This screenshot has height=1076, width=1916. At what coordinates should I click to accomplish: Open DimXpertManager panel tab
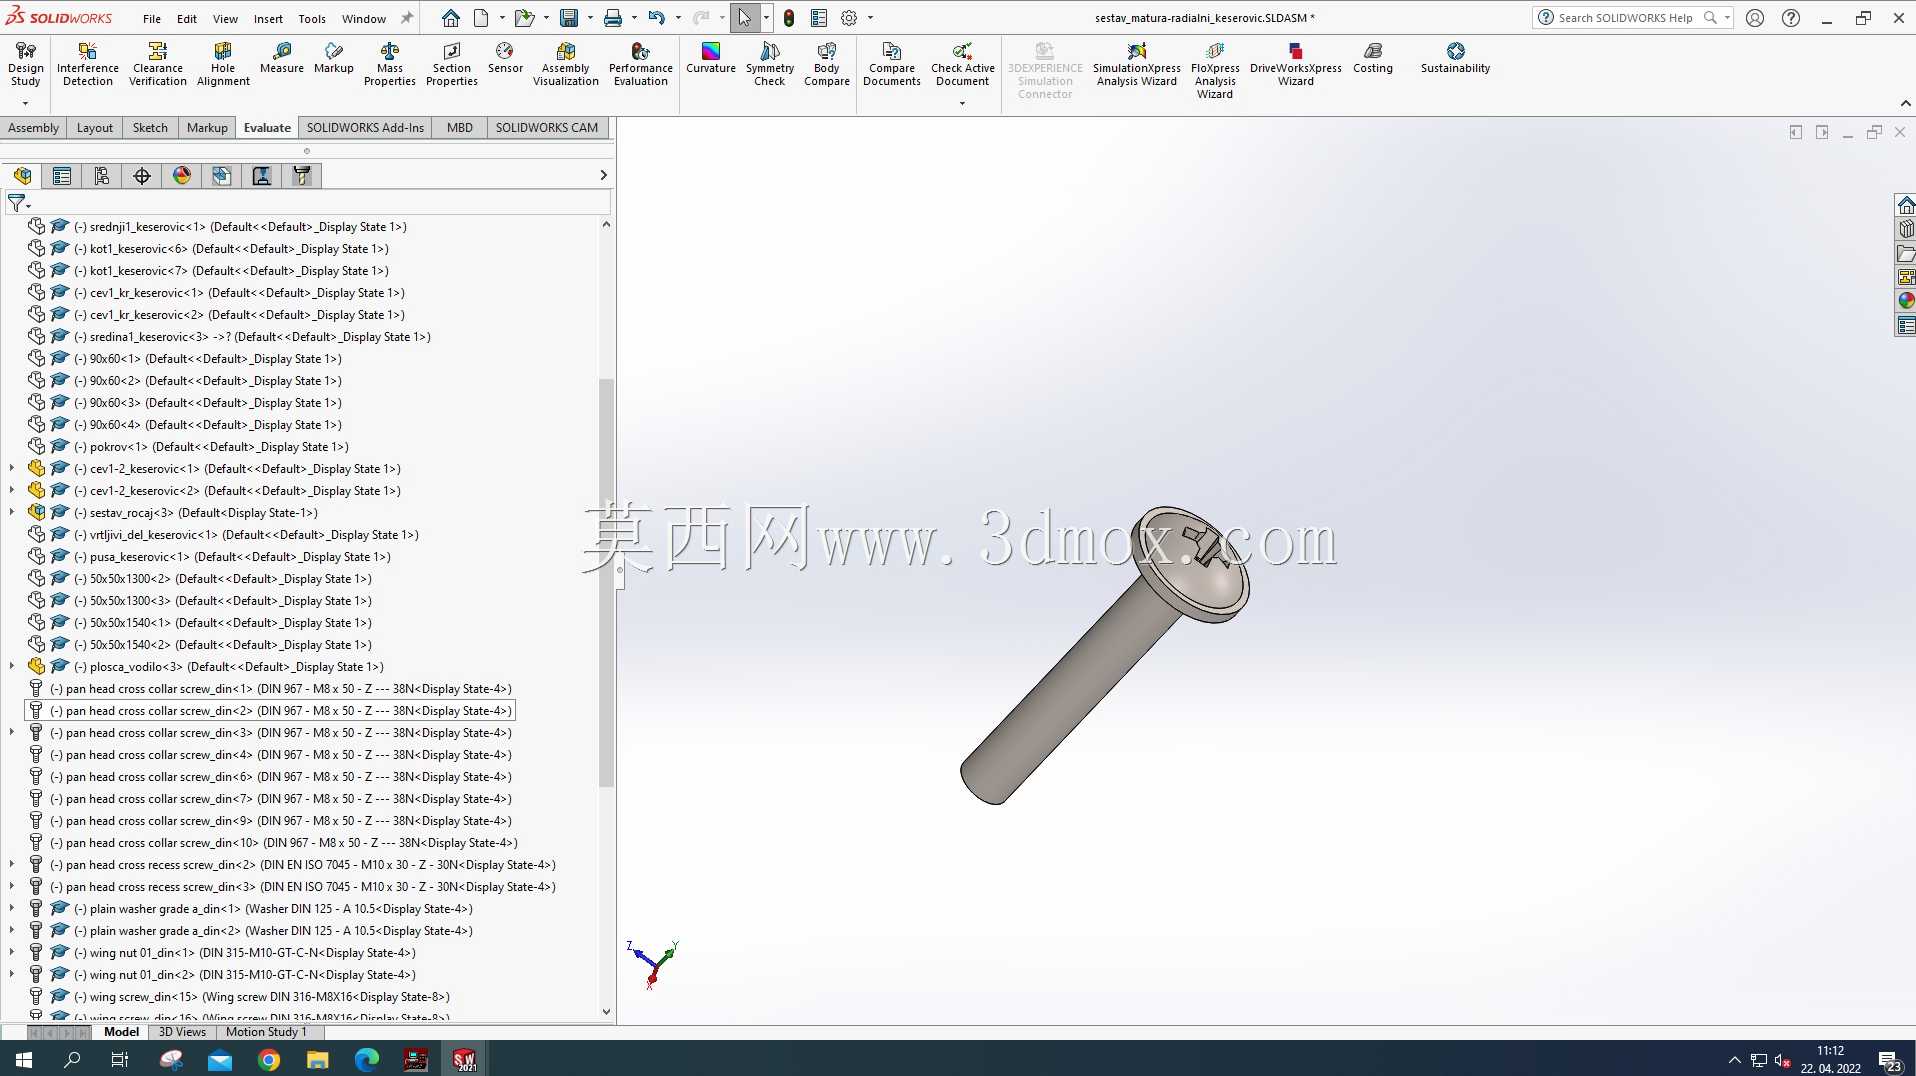[142, 176]
